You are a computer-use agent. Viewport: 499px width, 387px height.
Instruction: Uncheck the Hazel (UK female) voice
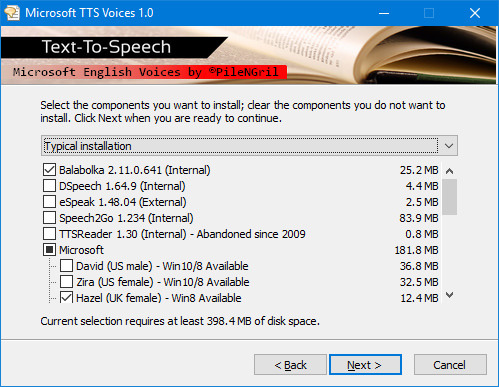point(66,297)
